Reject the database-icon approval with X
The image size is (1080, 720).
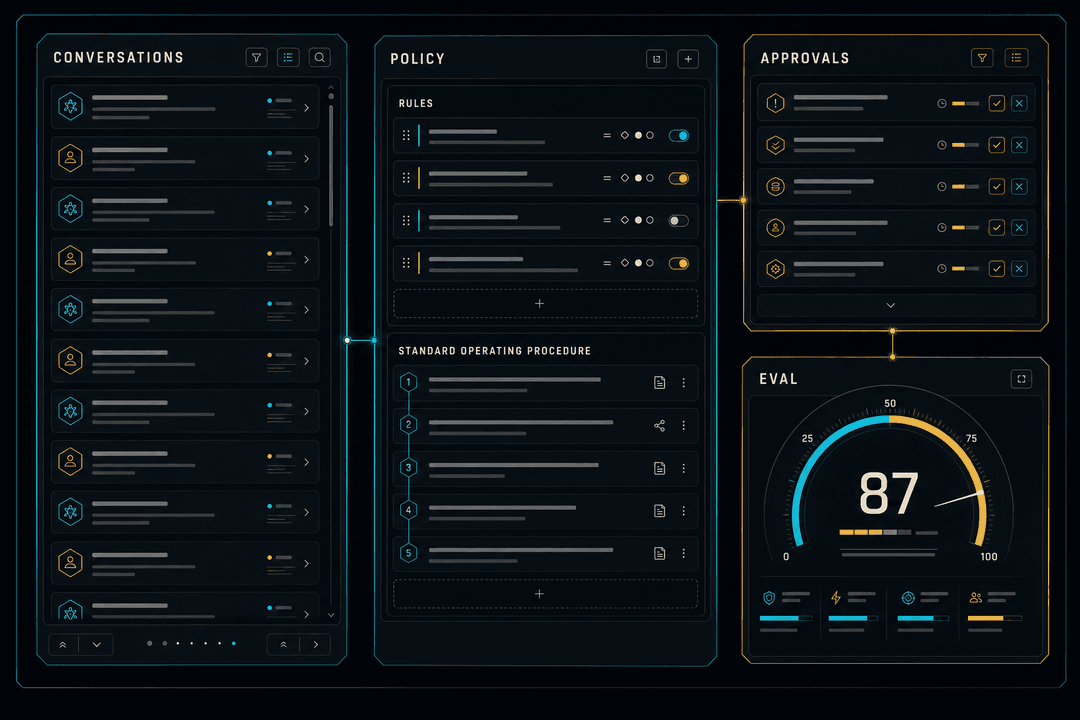[x=1019, y=186]
